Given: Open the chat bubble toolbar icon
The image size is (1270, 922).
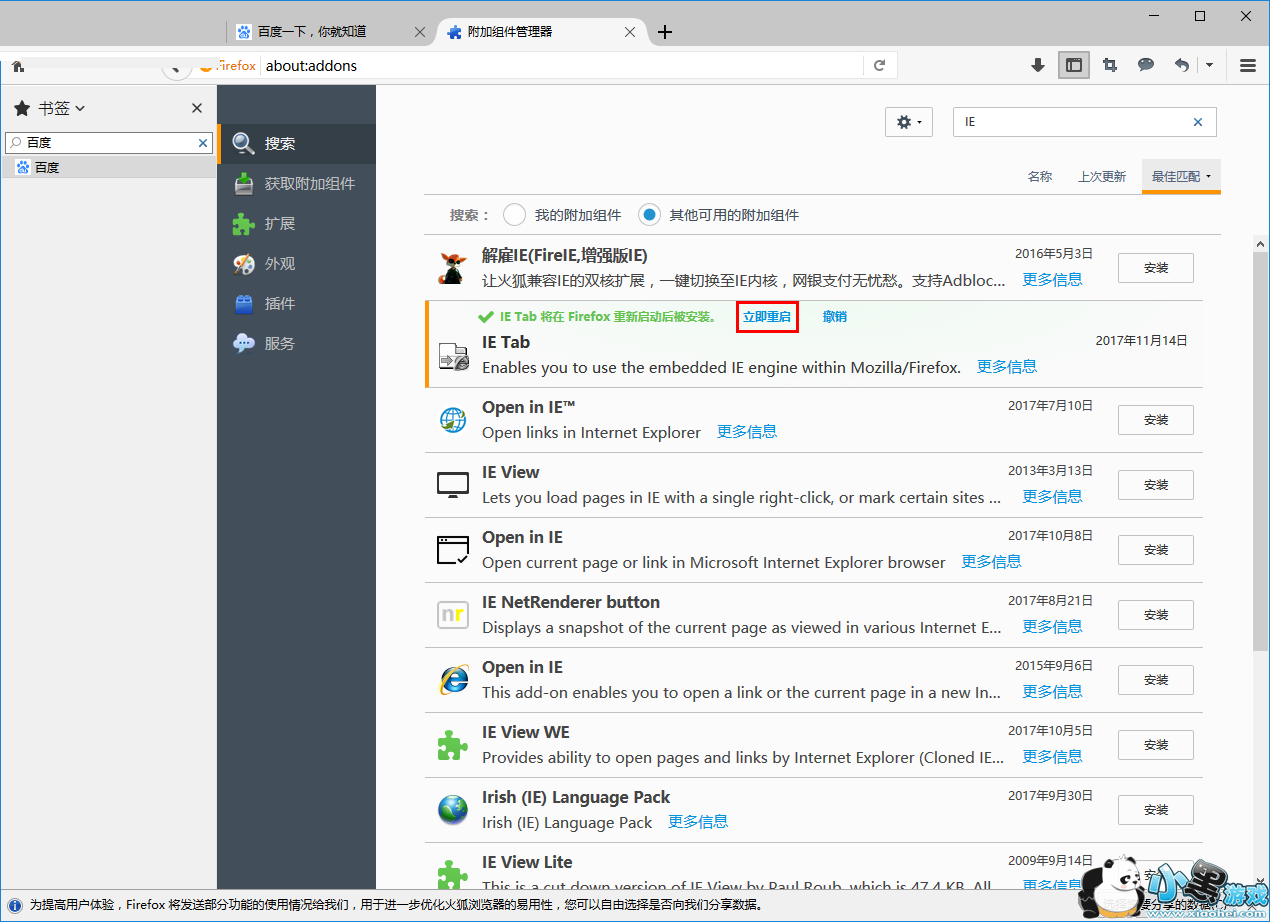Looking at the screenshot, I should (1146, 65).
